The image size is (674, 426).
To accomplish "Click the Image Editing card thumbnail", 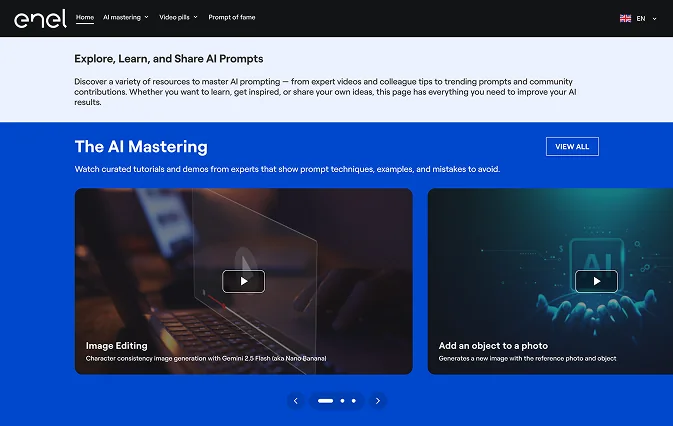I will (243, 281).
